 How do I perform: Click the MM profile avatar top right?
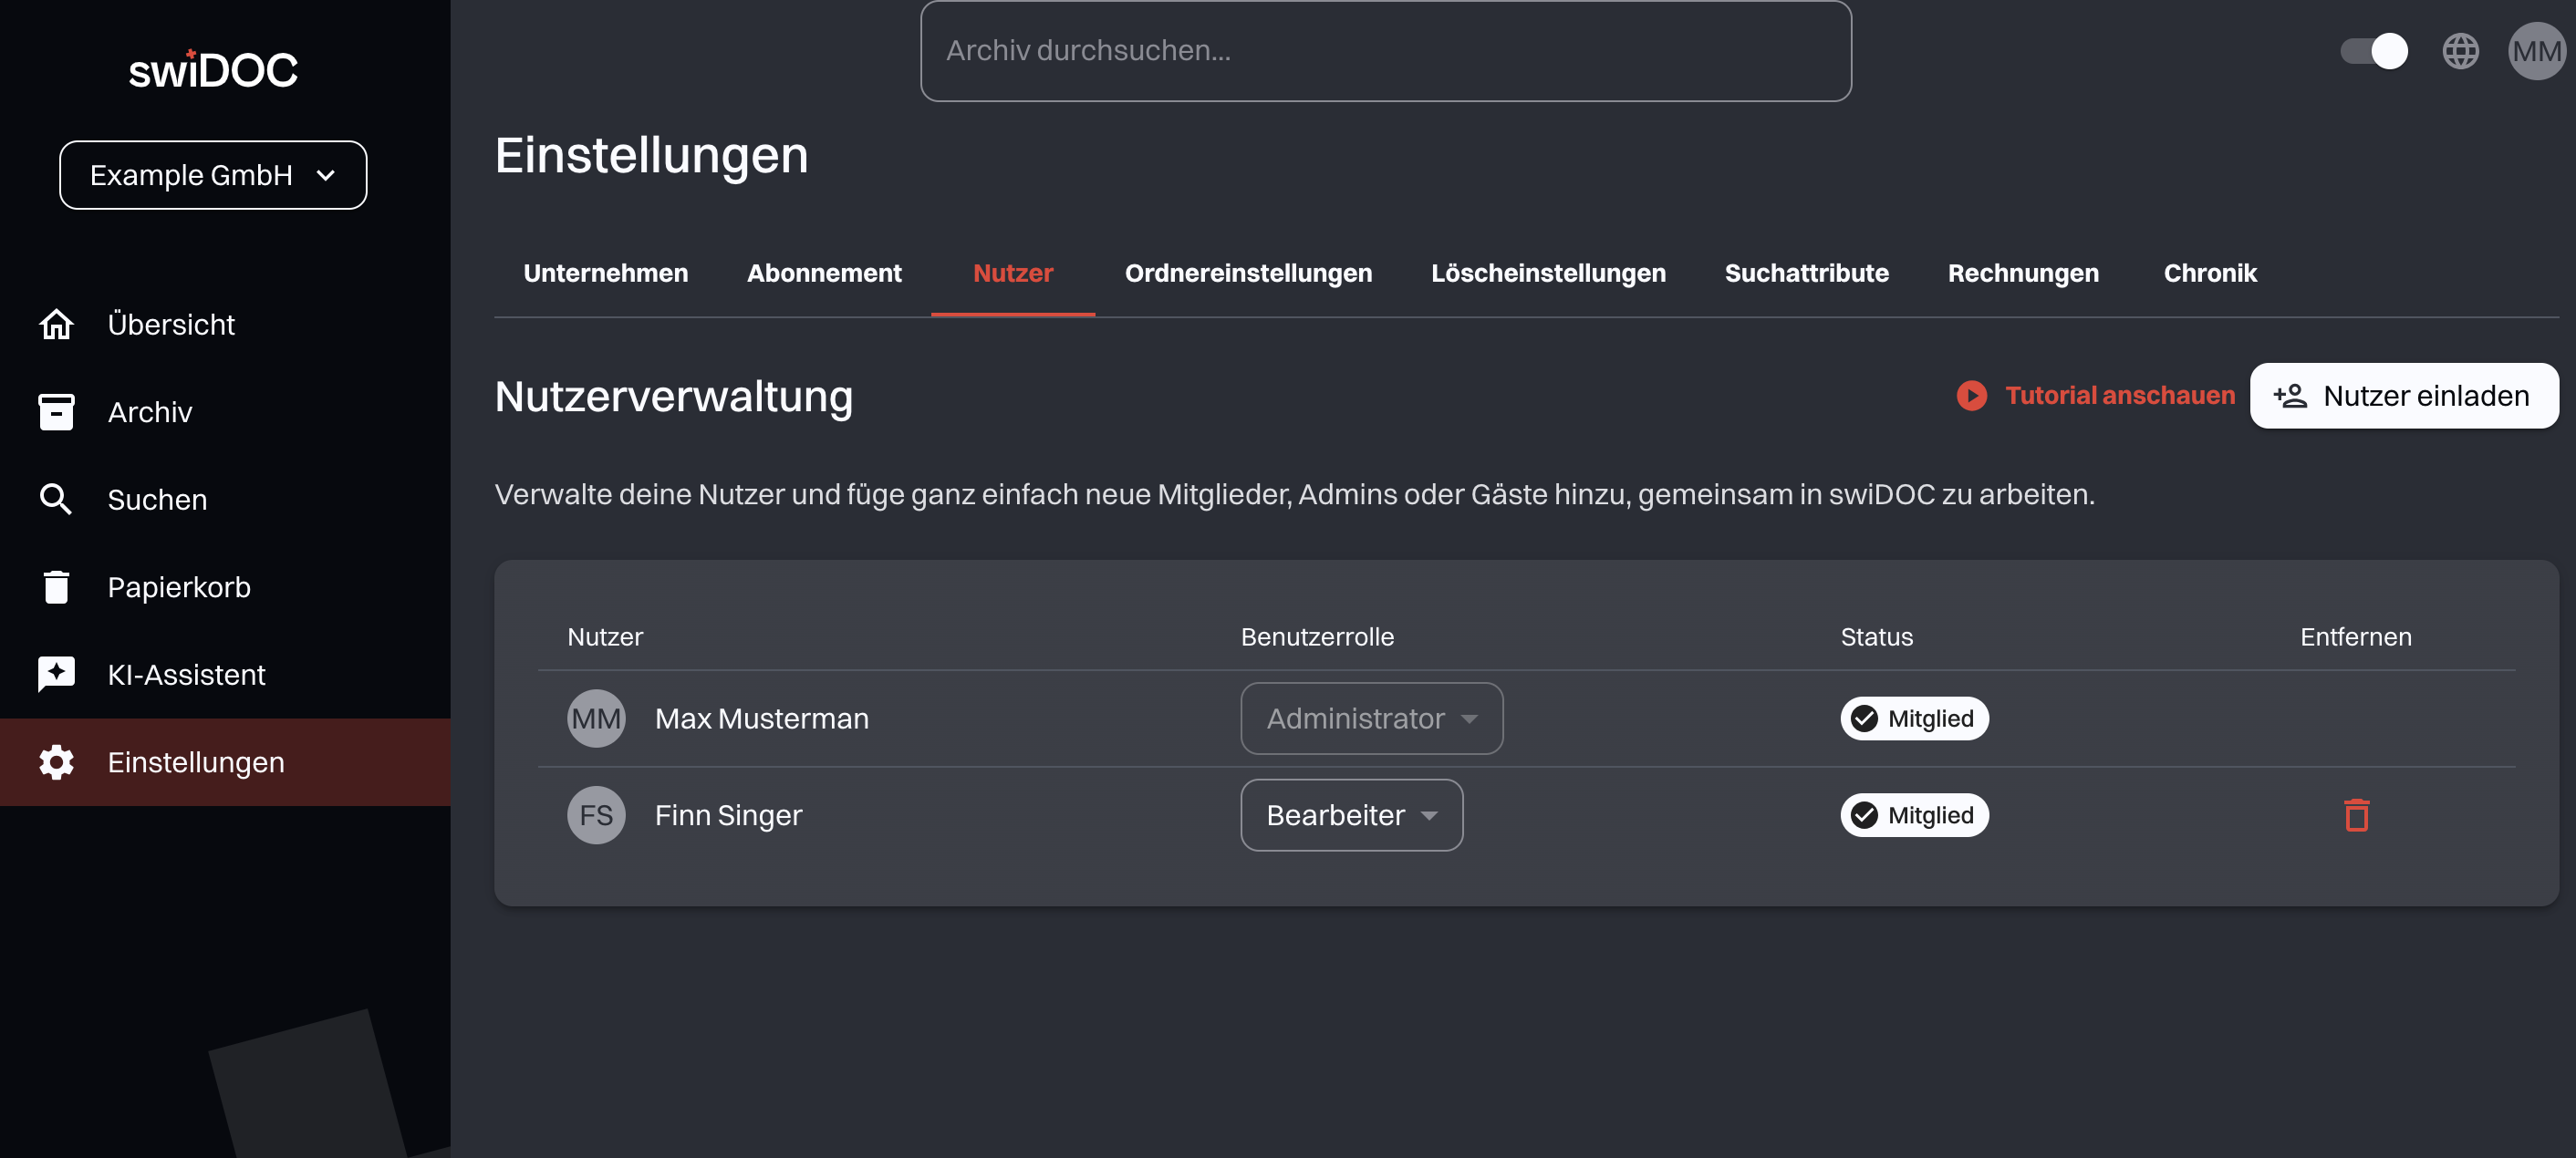tap(2535, 51)
